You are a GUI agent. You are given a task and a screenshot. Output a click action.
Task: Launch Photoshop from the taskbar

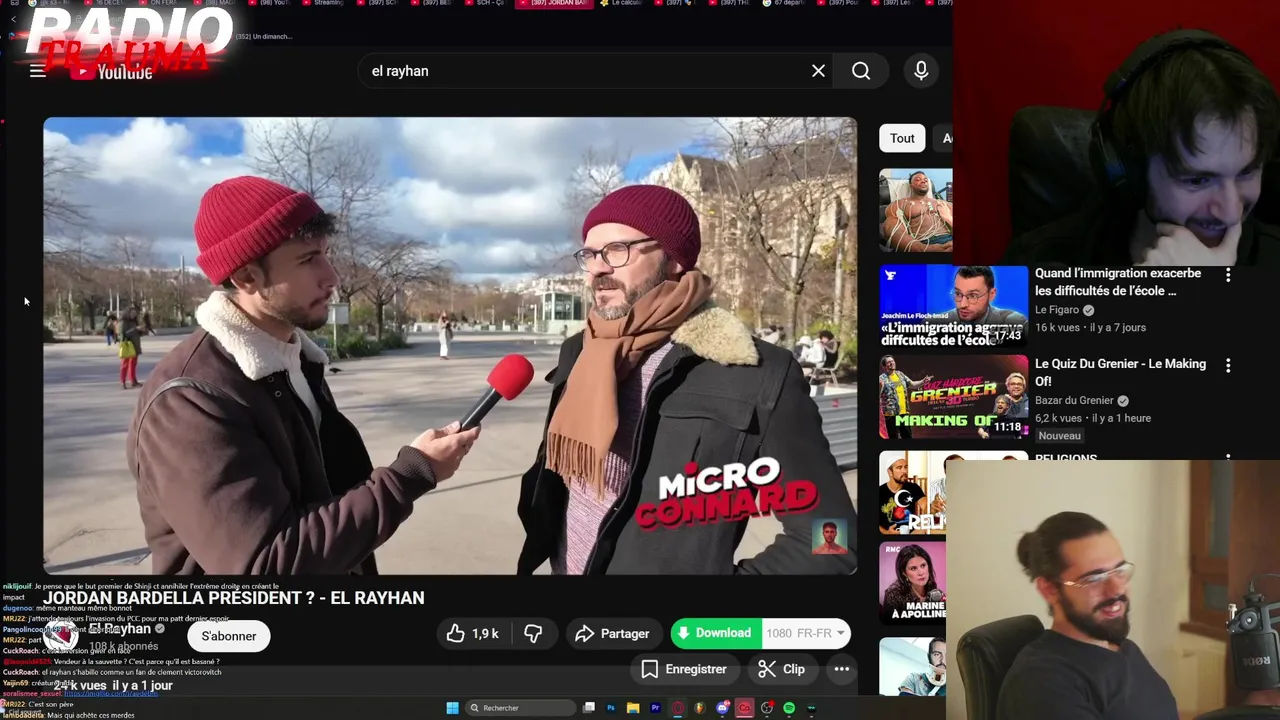click(611, 708)
